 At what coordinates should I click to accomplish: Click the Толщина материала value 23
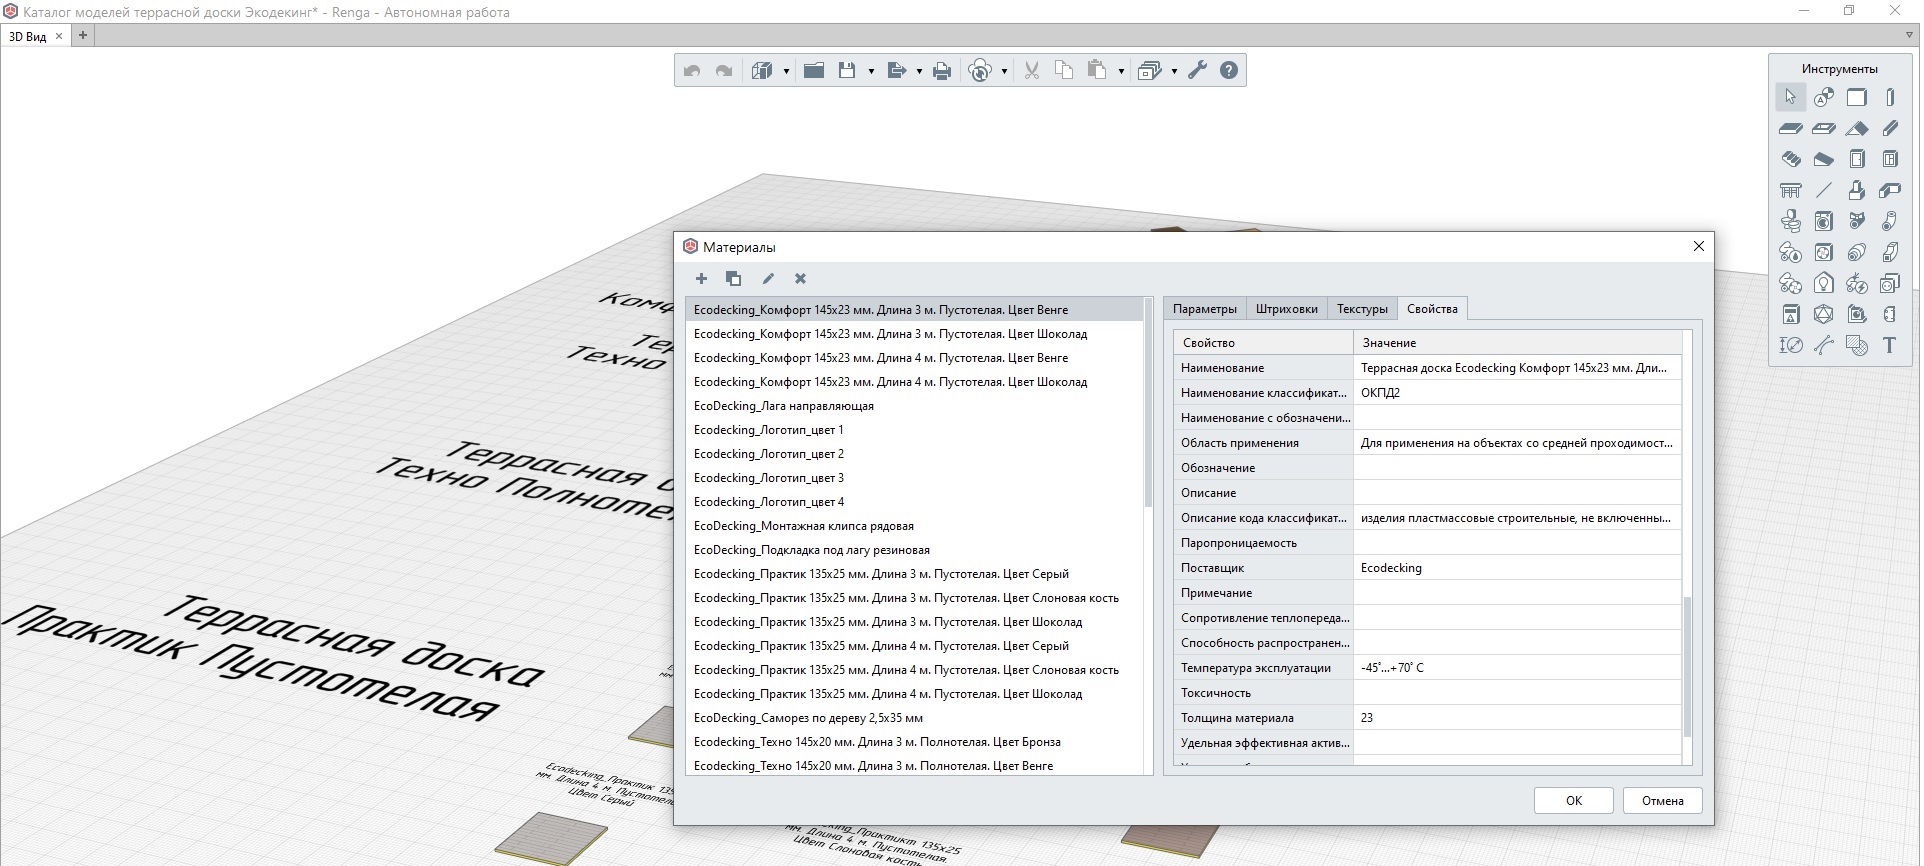point(1517,718)
